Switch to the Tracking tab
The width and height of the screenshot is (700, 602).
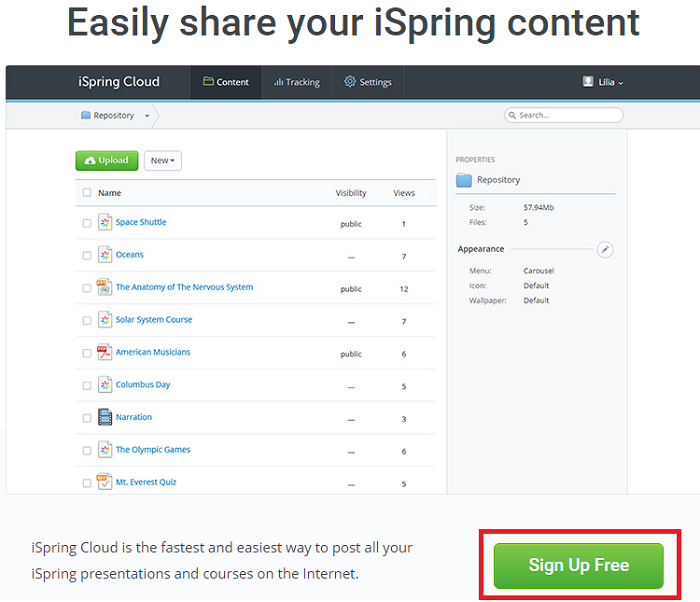[x=296, y=82]
